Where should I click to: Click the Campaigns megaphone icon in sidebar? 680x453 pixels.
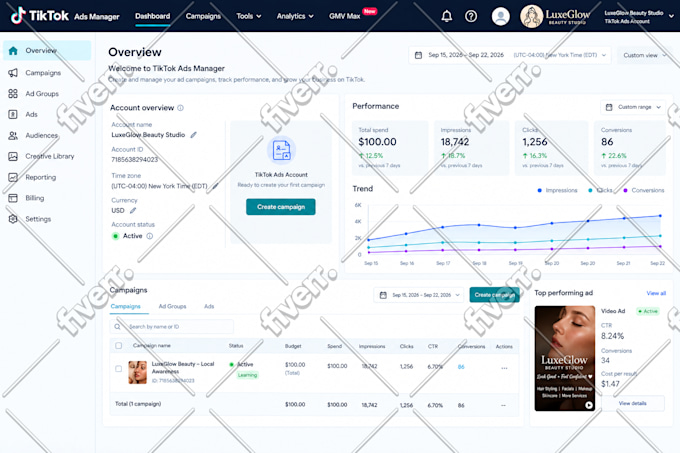13,72
